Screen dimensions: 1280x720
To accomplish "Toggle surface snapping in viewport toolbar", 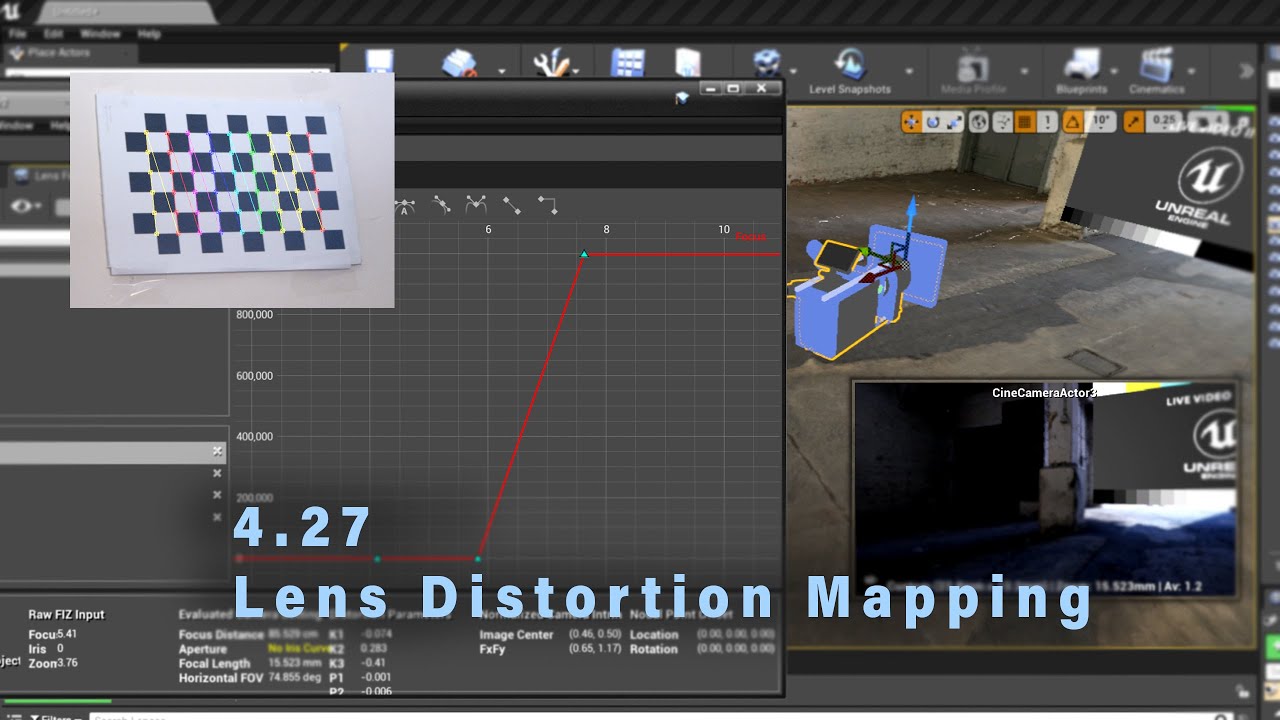I will 1001,122.
